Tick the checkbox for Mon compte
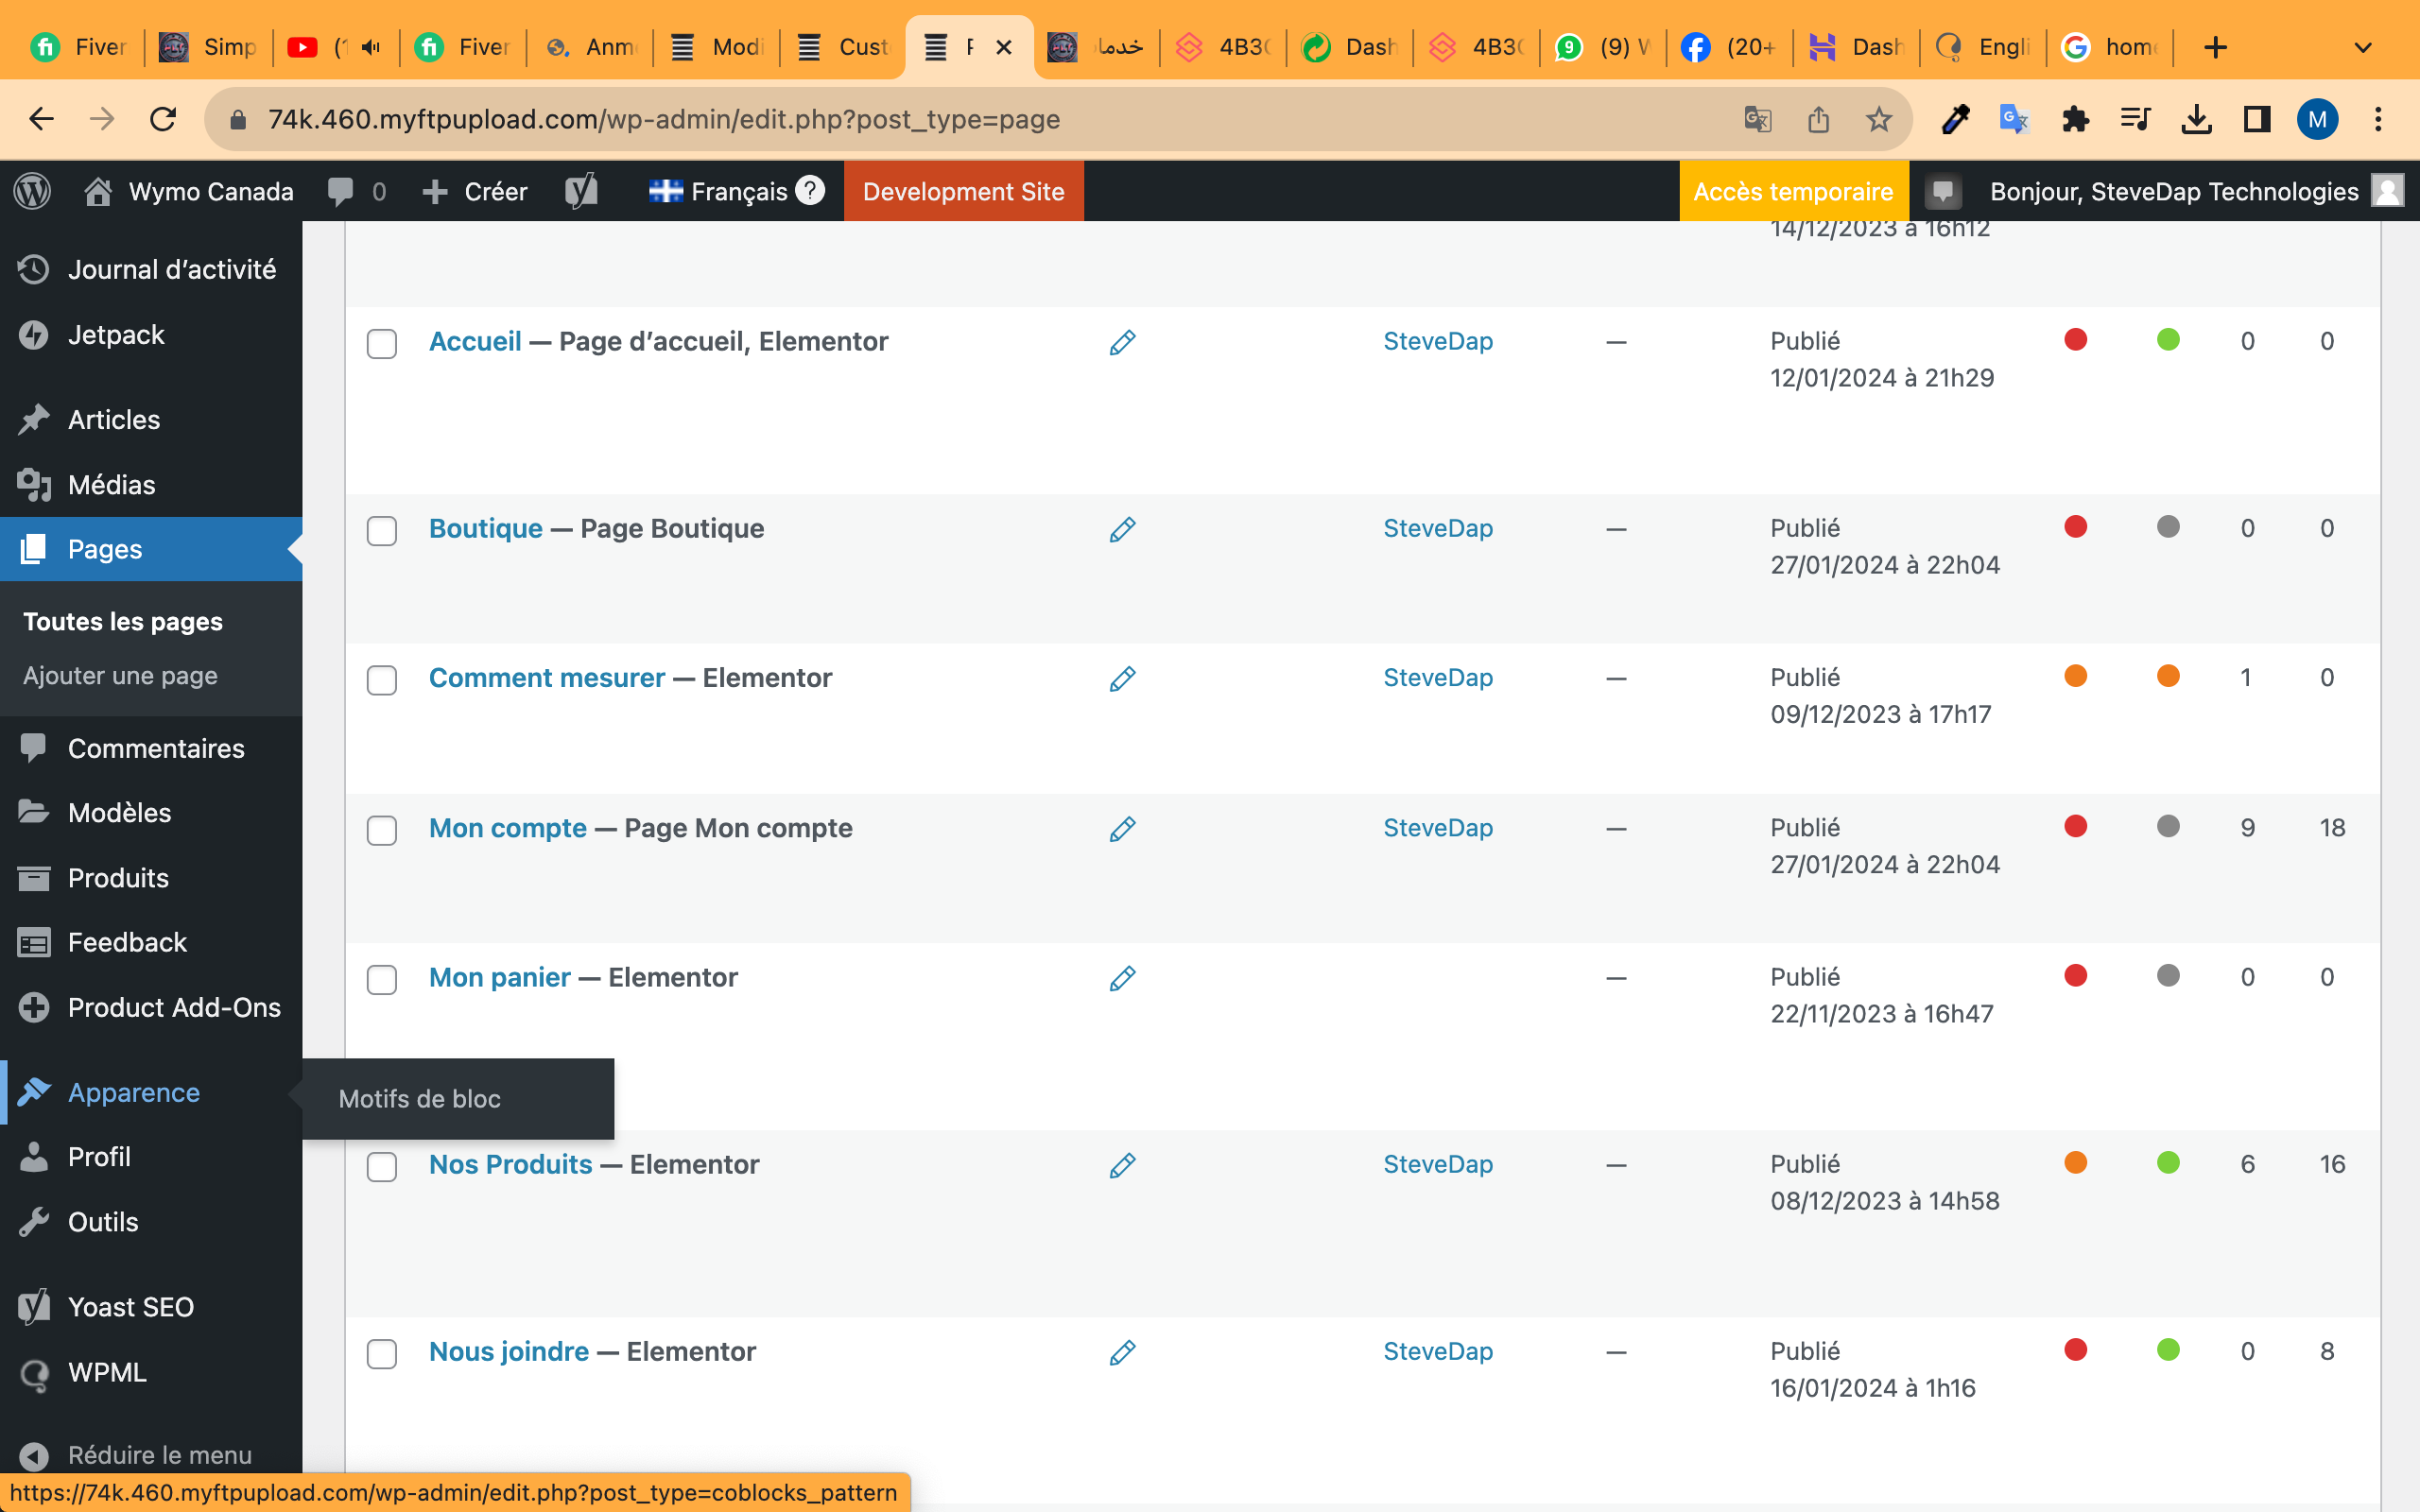 (381, 830)
